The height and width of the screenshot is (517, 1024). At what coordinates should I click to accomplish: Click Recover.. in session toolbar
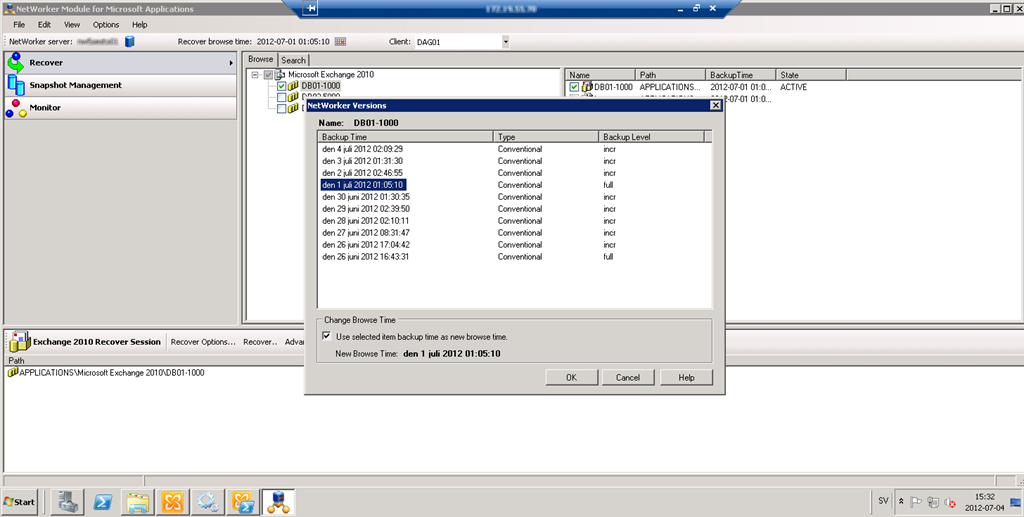click(260, 342)
